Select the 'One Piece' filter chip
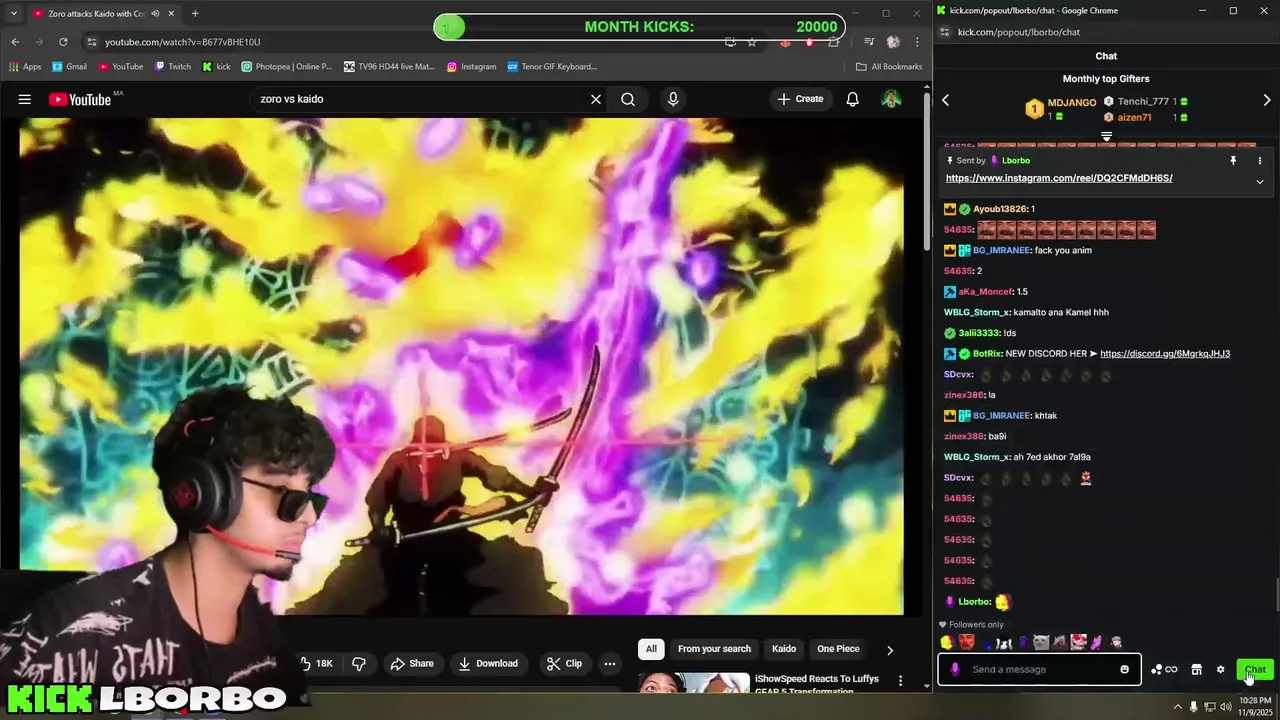 coord(838,649)
